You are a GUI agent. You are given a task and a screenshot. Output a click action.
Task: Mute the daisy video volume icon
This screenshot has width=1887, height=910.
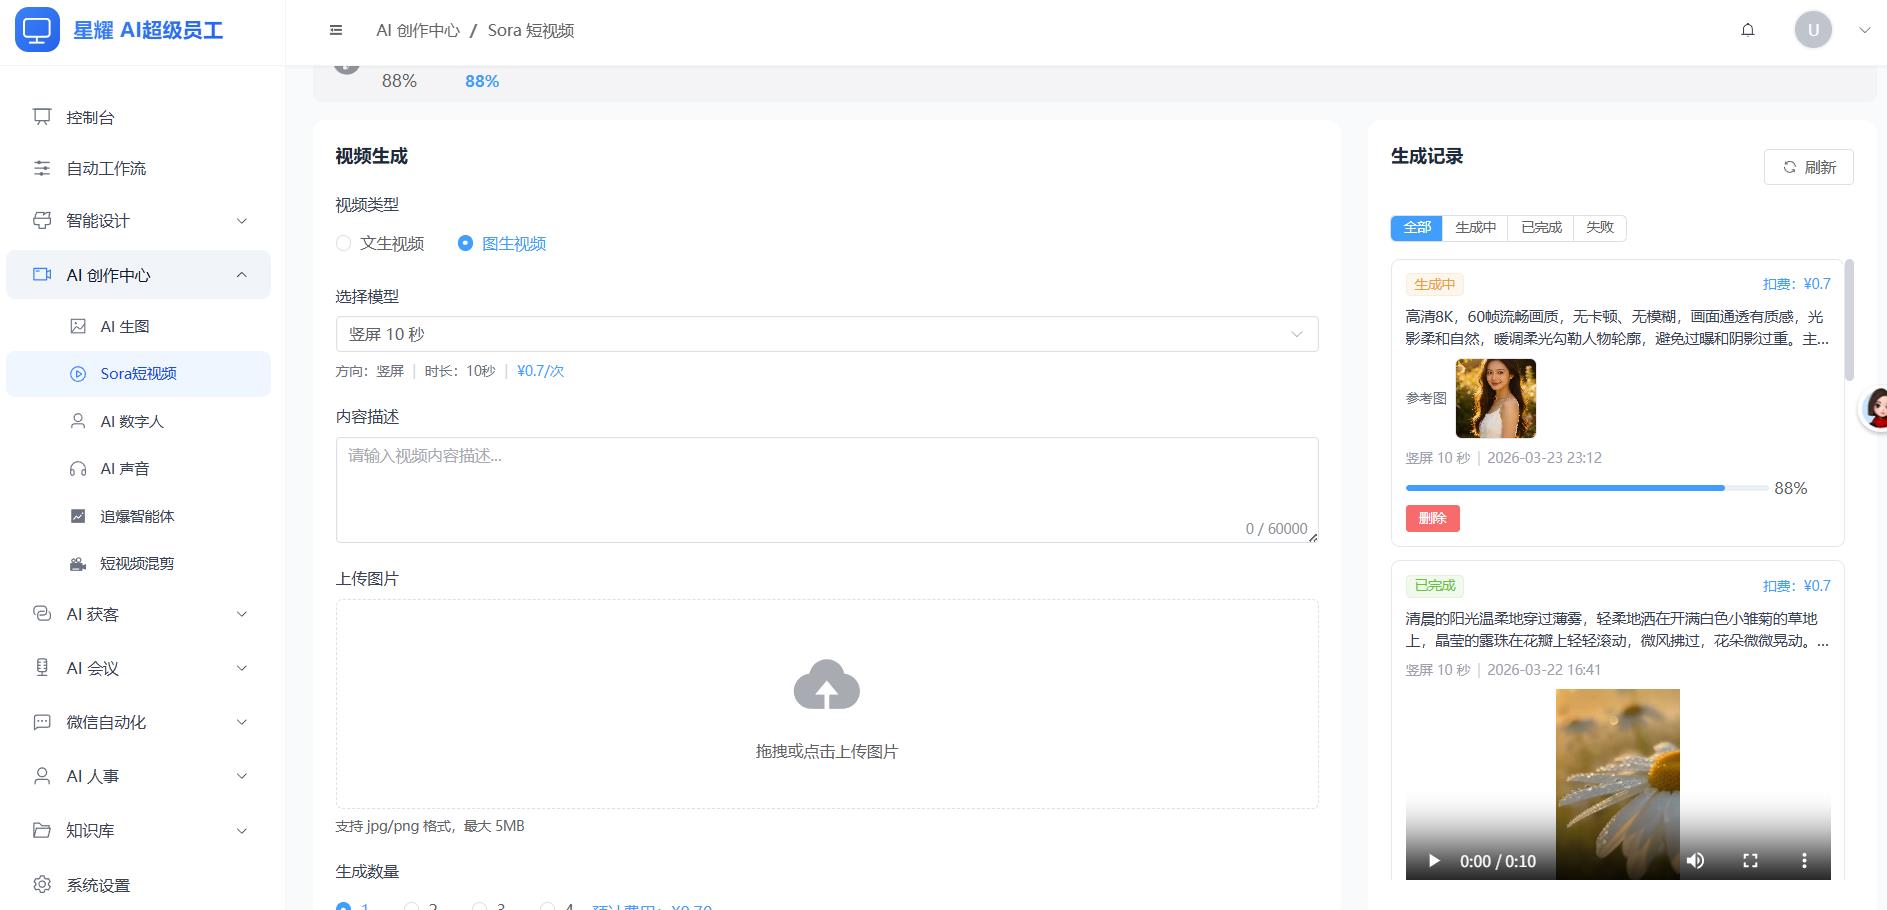(x=1695, y=861)
